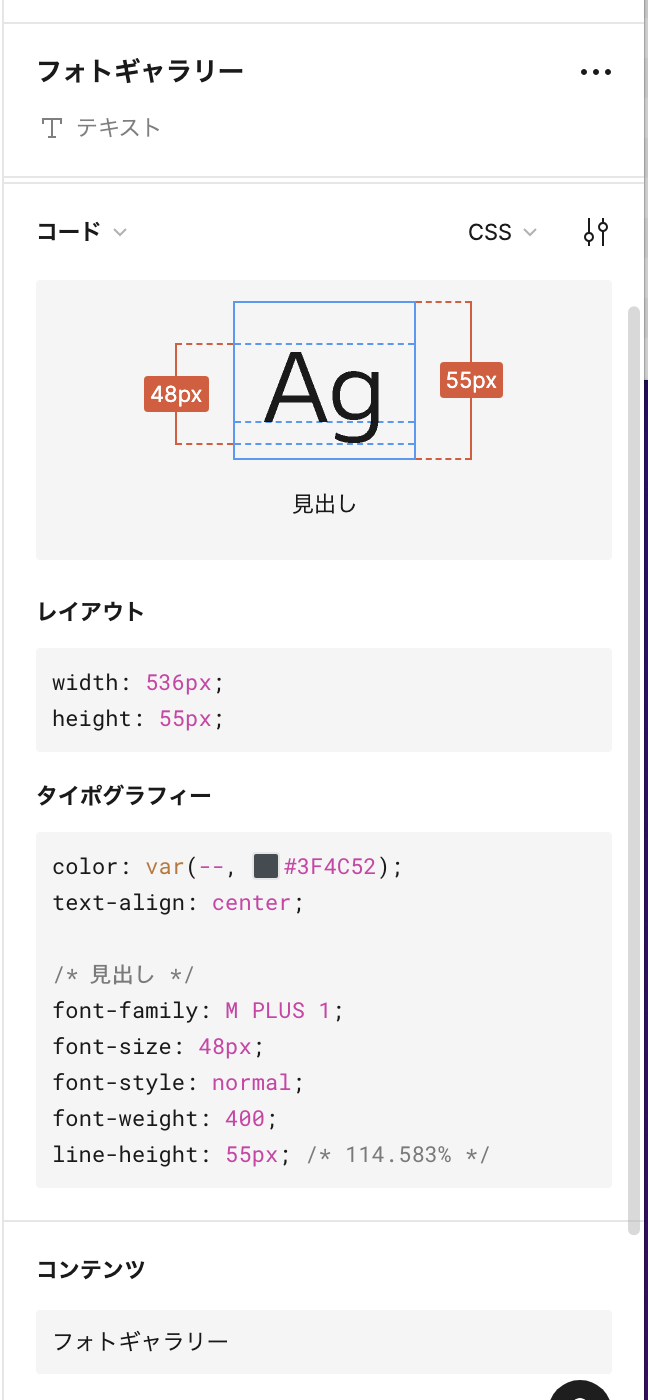Click the font-family M PLUS 1 line

(198, 1010)
